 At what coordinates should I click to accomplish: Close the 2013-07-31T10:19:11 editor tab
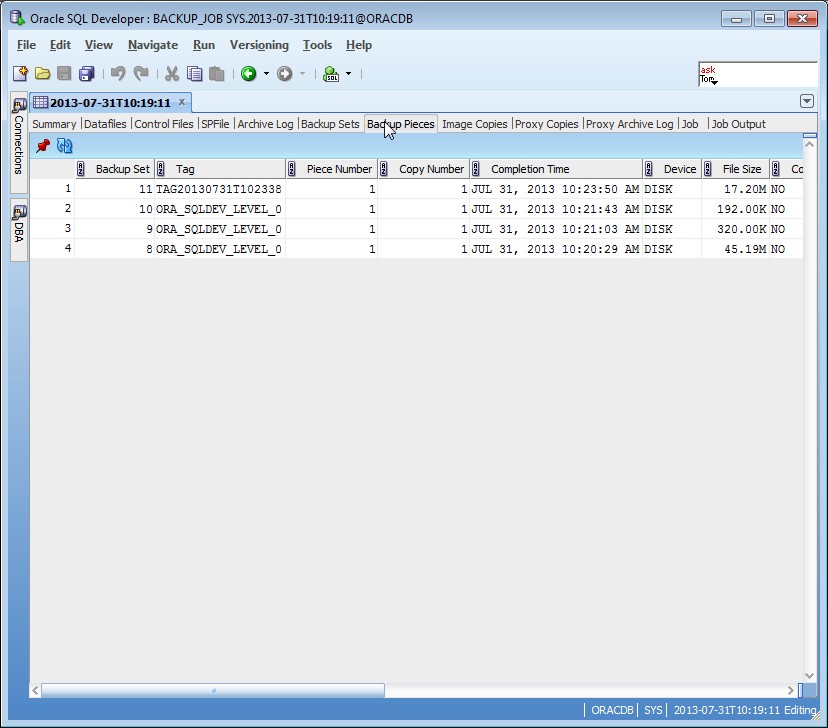pyautogui.click(x=182, y=101)
